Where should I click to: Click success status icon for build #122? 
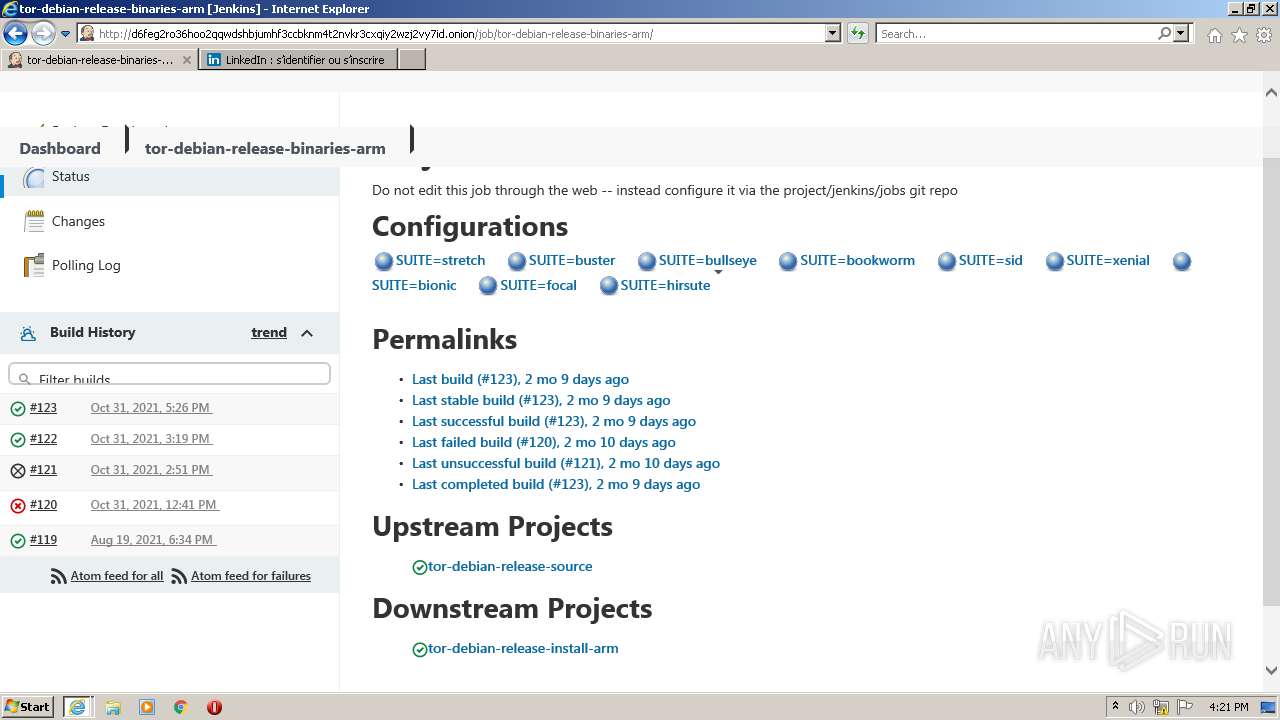coord(18,439)
